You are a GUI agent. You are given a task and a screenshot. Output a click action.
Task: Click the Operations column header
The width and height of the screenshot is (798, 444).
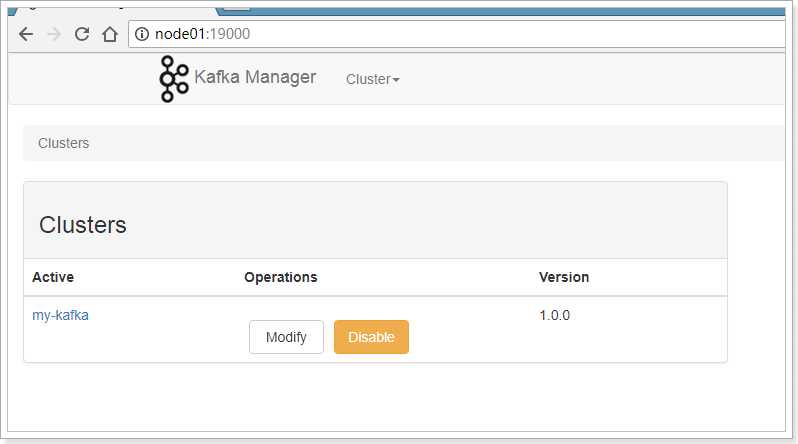click(280, 277)
